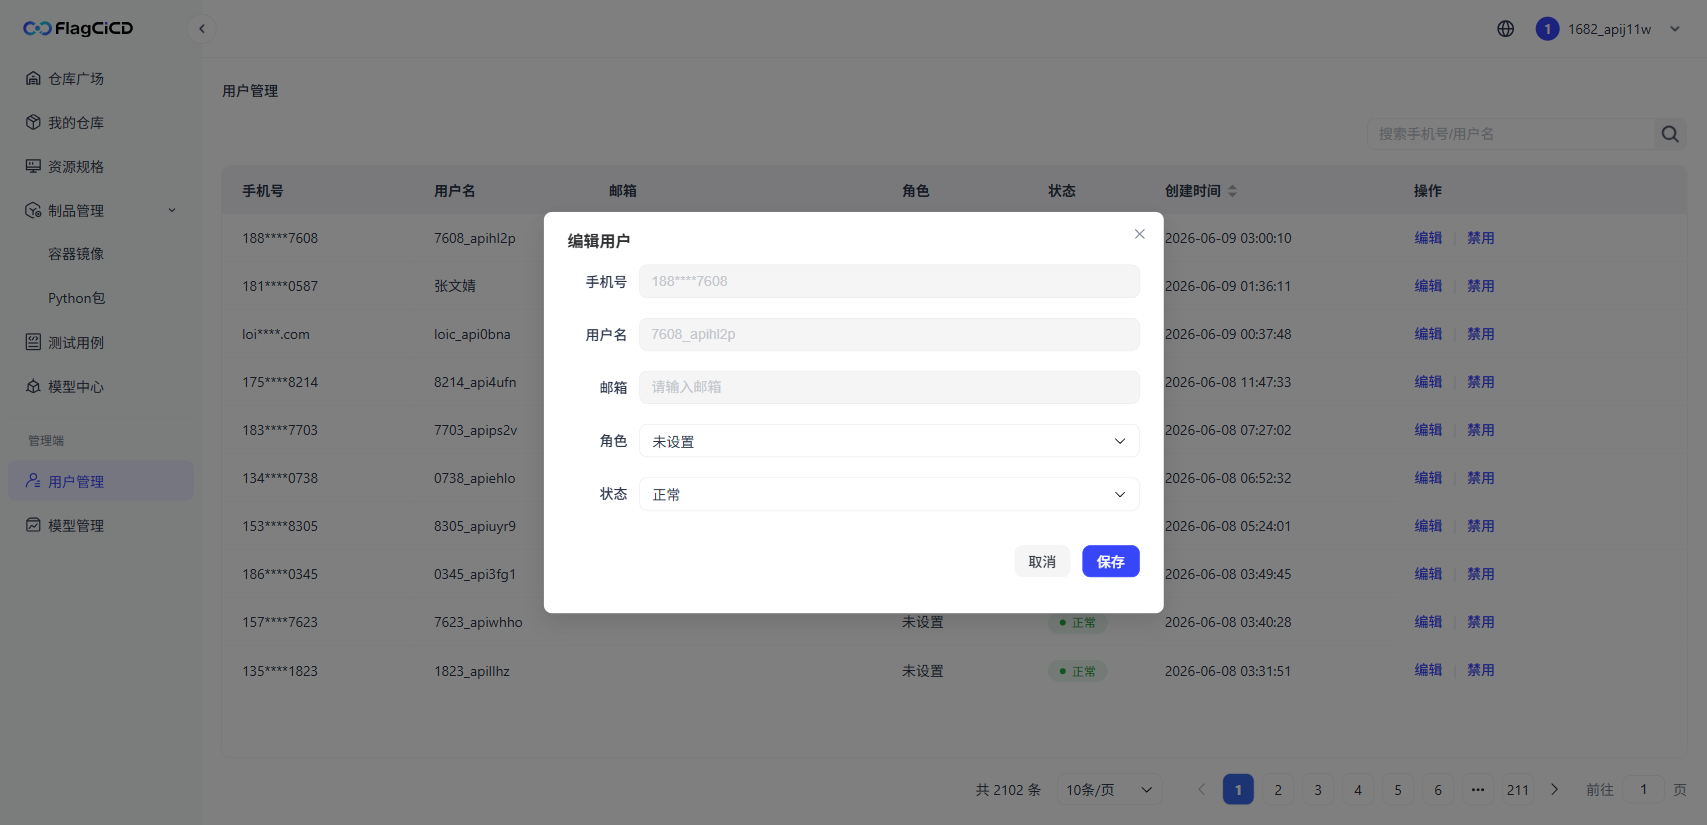Click the 前往 page number input

click(1643, 790)
